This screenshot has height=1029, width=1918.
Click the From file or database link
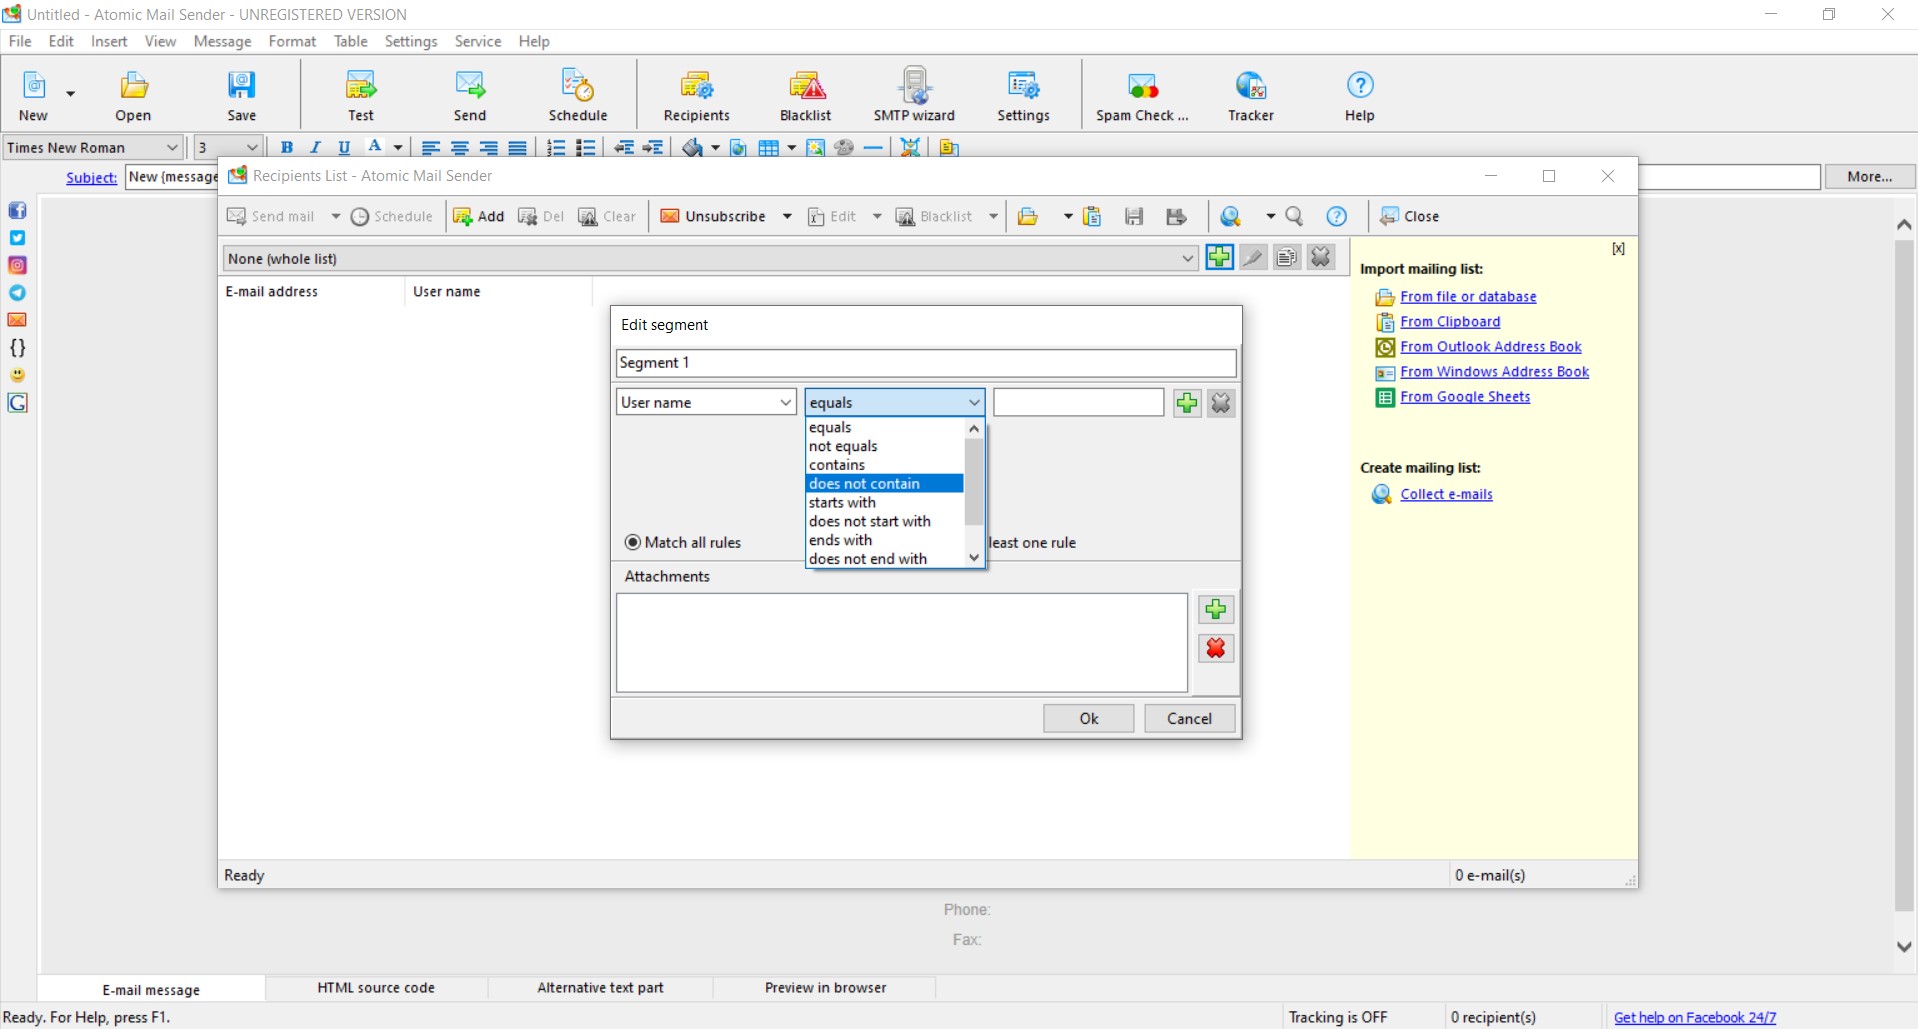[1468, 296]
